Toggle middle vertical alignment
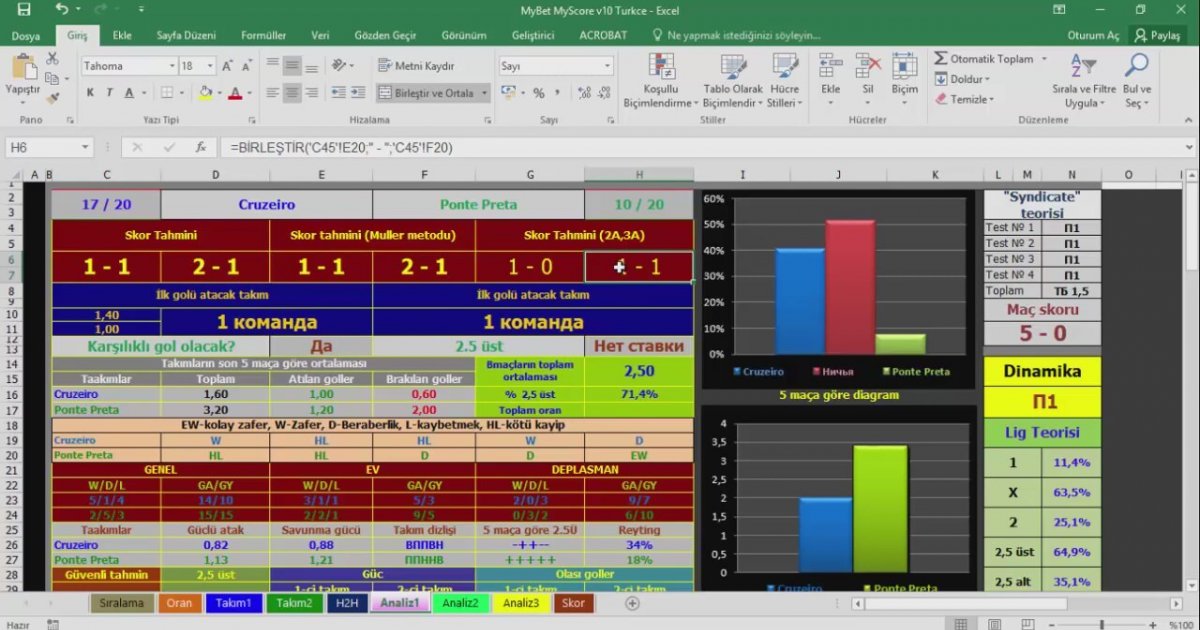This screenshot has width=1200, height=630. (291, 66)
